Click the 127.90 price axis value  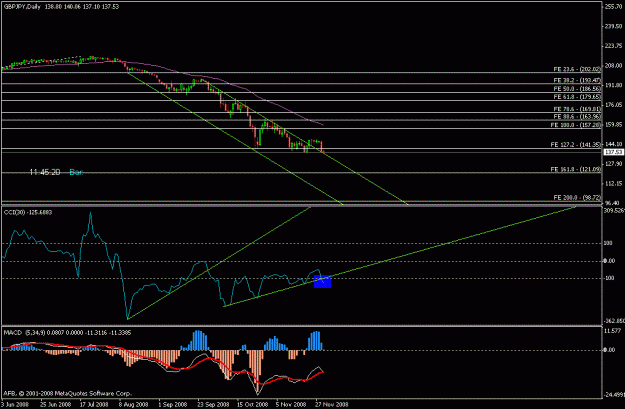[x=614, y=164]
